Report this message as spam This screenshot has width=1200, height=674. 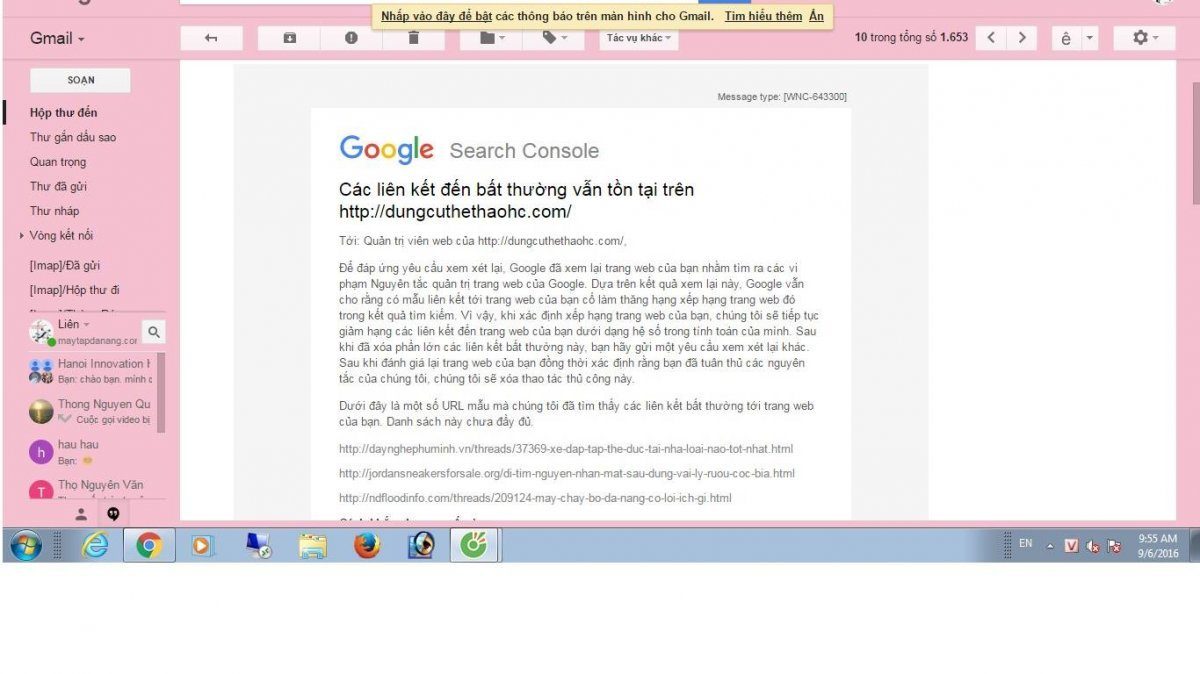[x=351, y=38]
